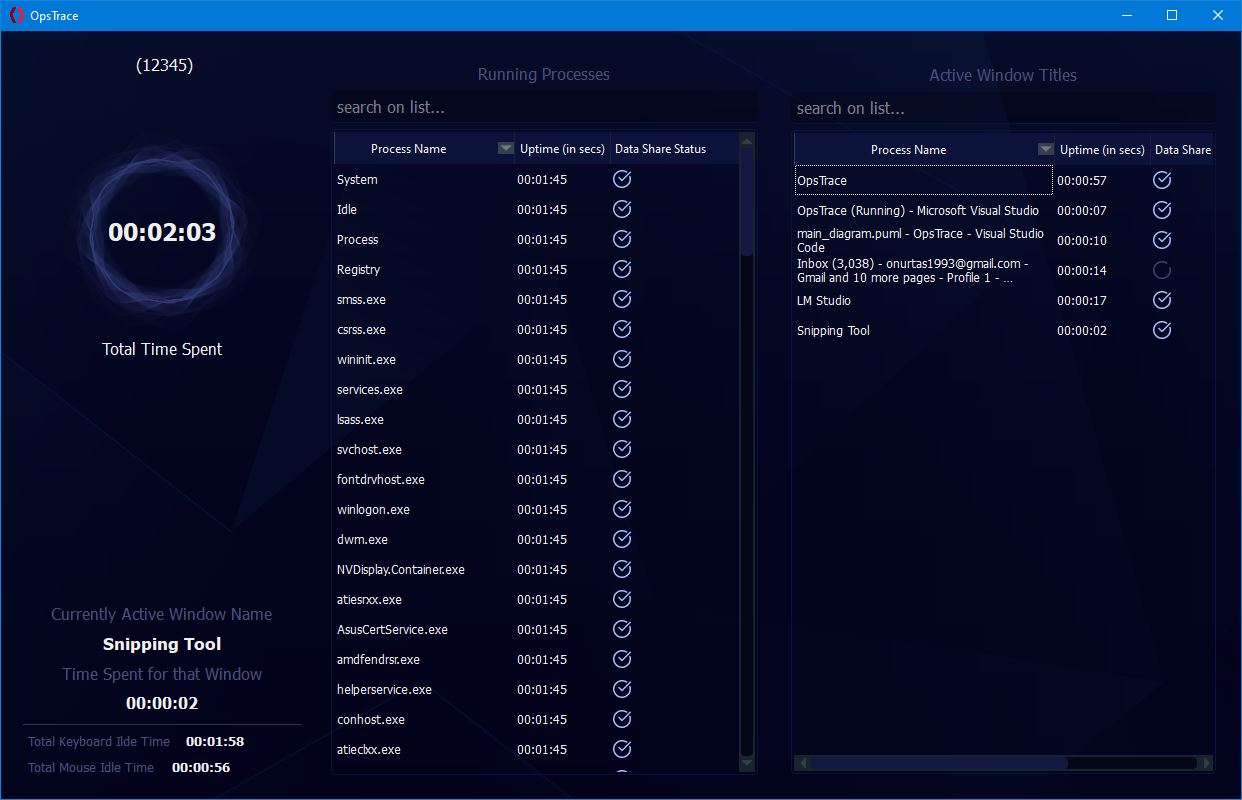Click data share status icon for lsass.exe
This screenshot has width=1242, height=800.
pos(622,419)
